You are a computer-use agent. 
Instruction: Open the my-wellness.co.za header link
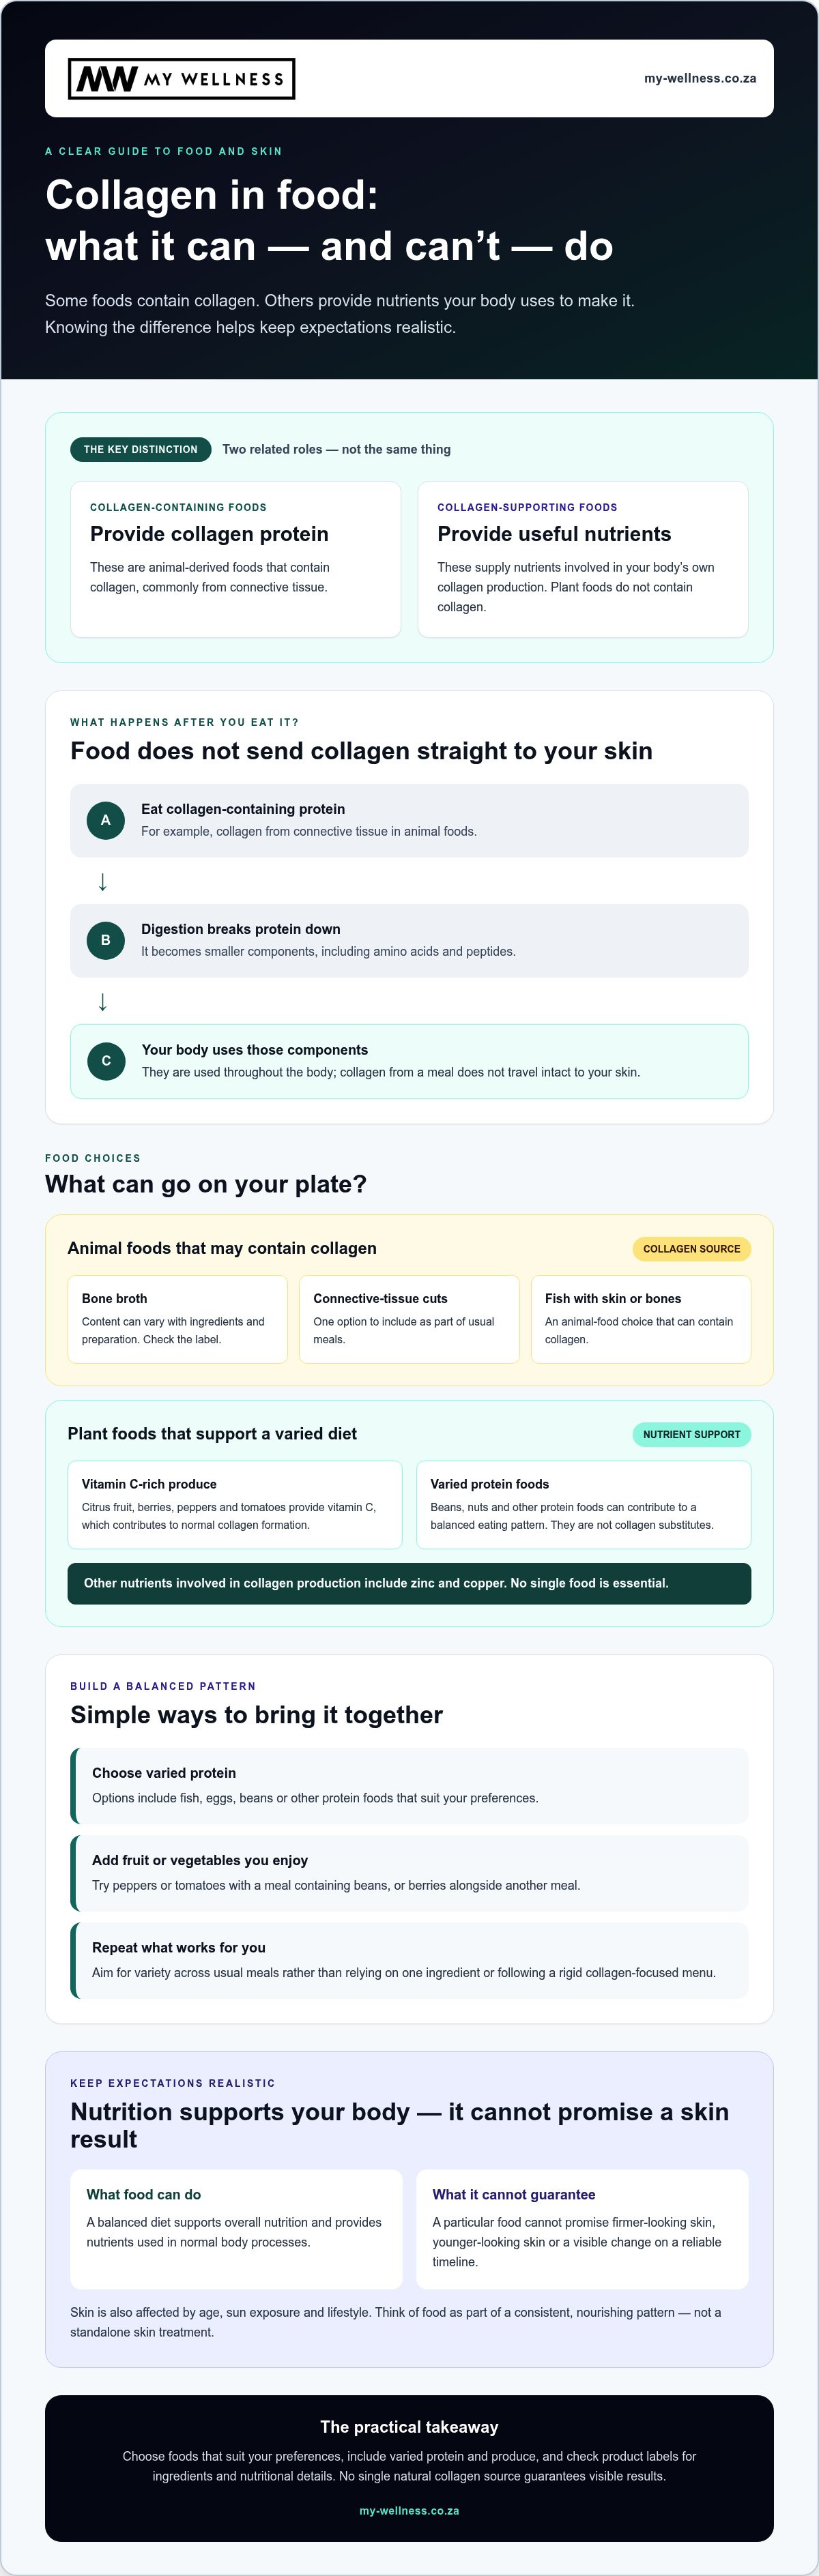pyautogui.click(x=700, y=78)
